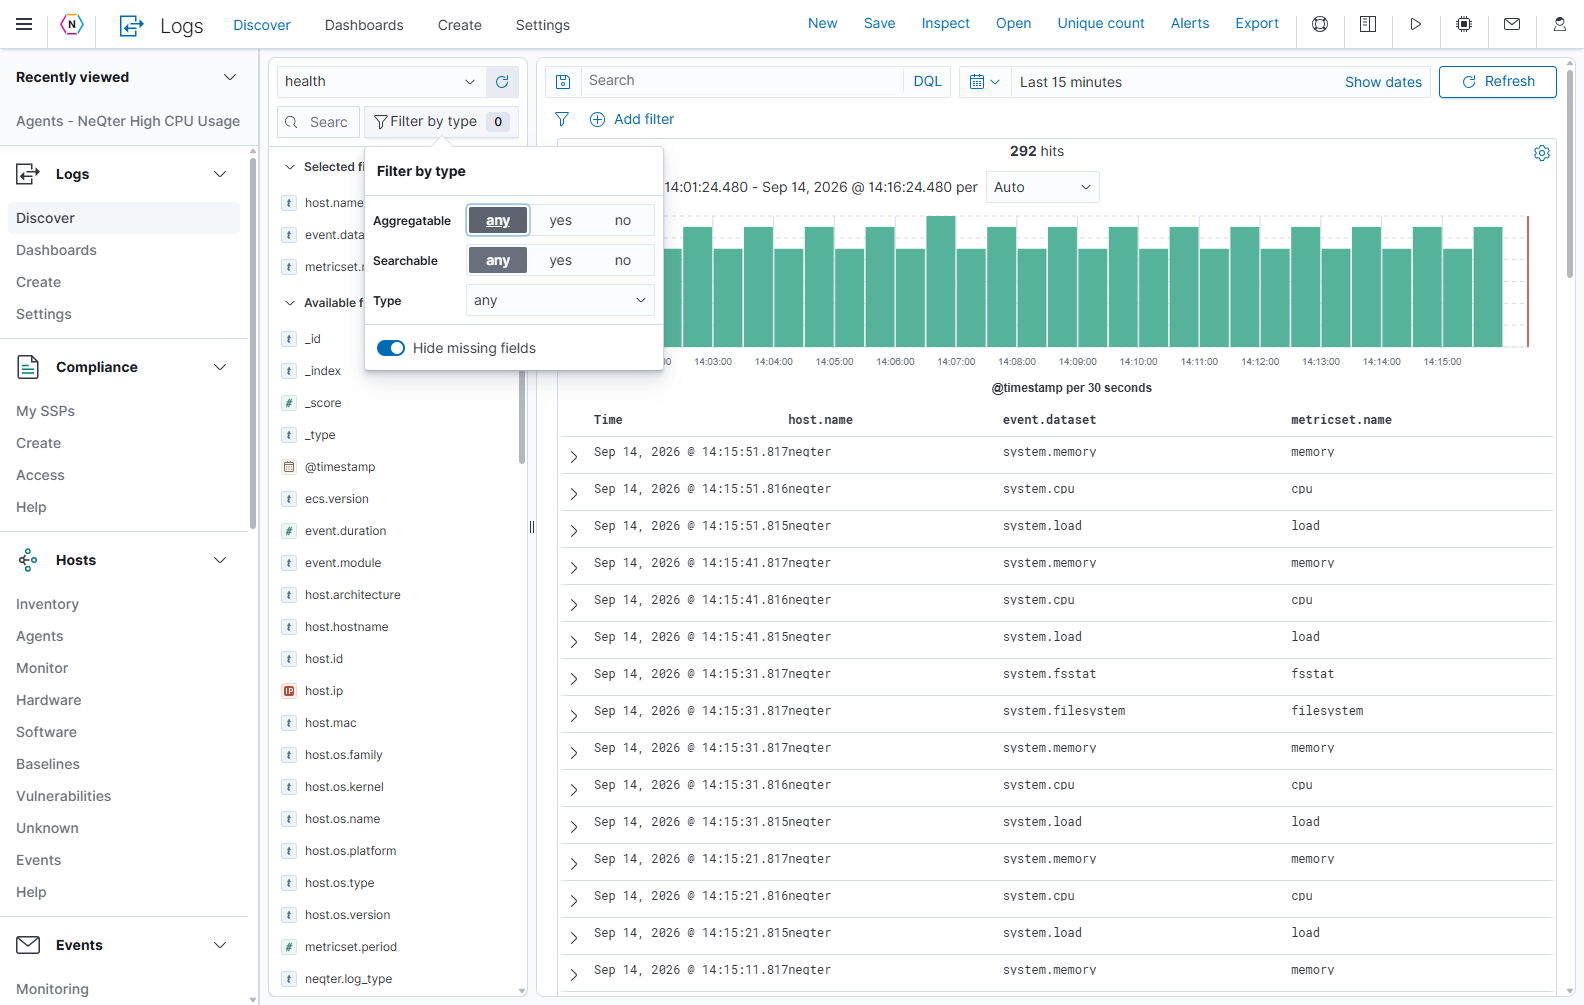This screenshot has height=1005, width=1584.
Task: Click the Logs section icon in sidebar
Action: (28, 174)
